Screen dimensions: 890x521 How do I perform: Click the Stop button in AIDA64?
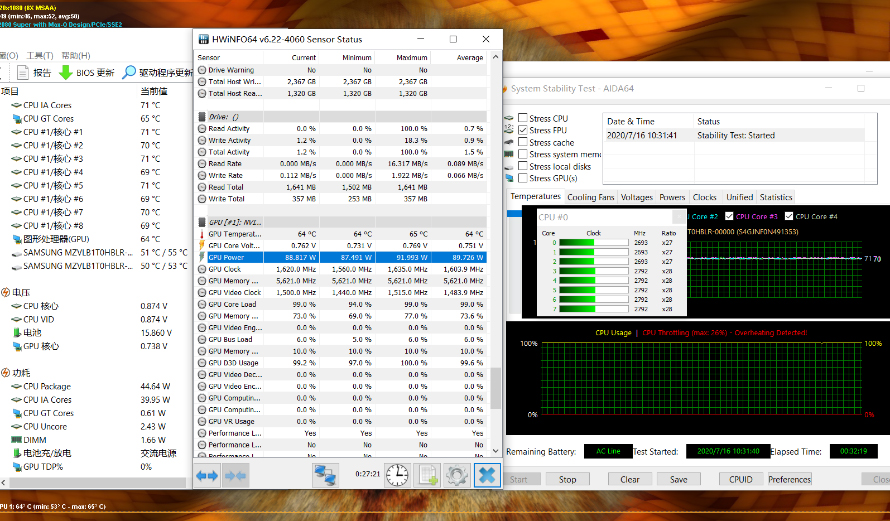[x=568, y=480]
